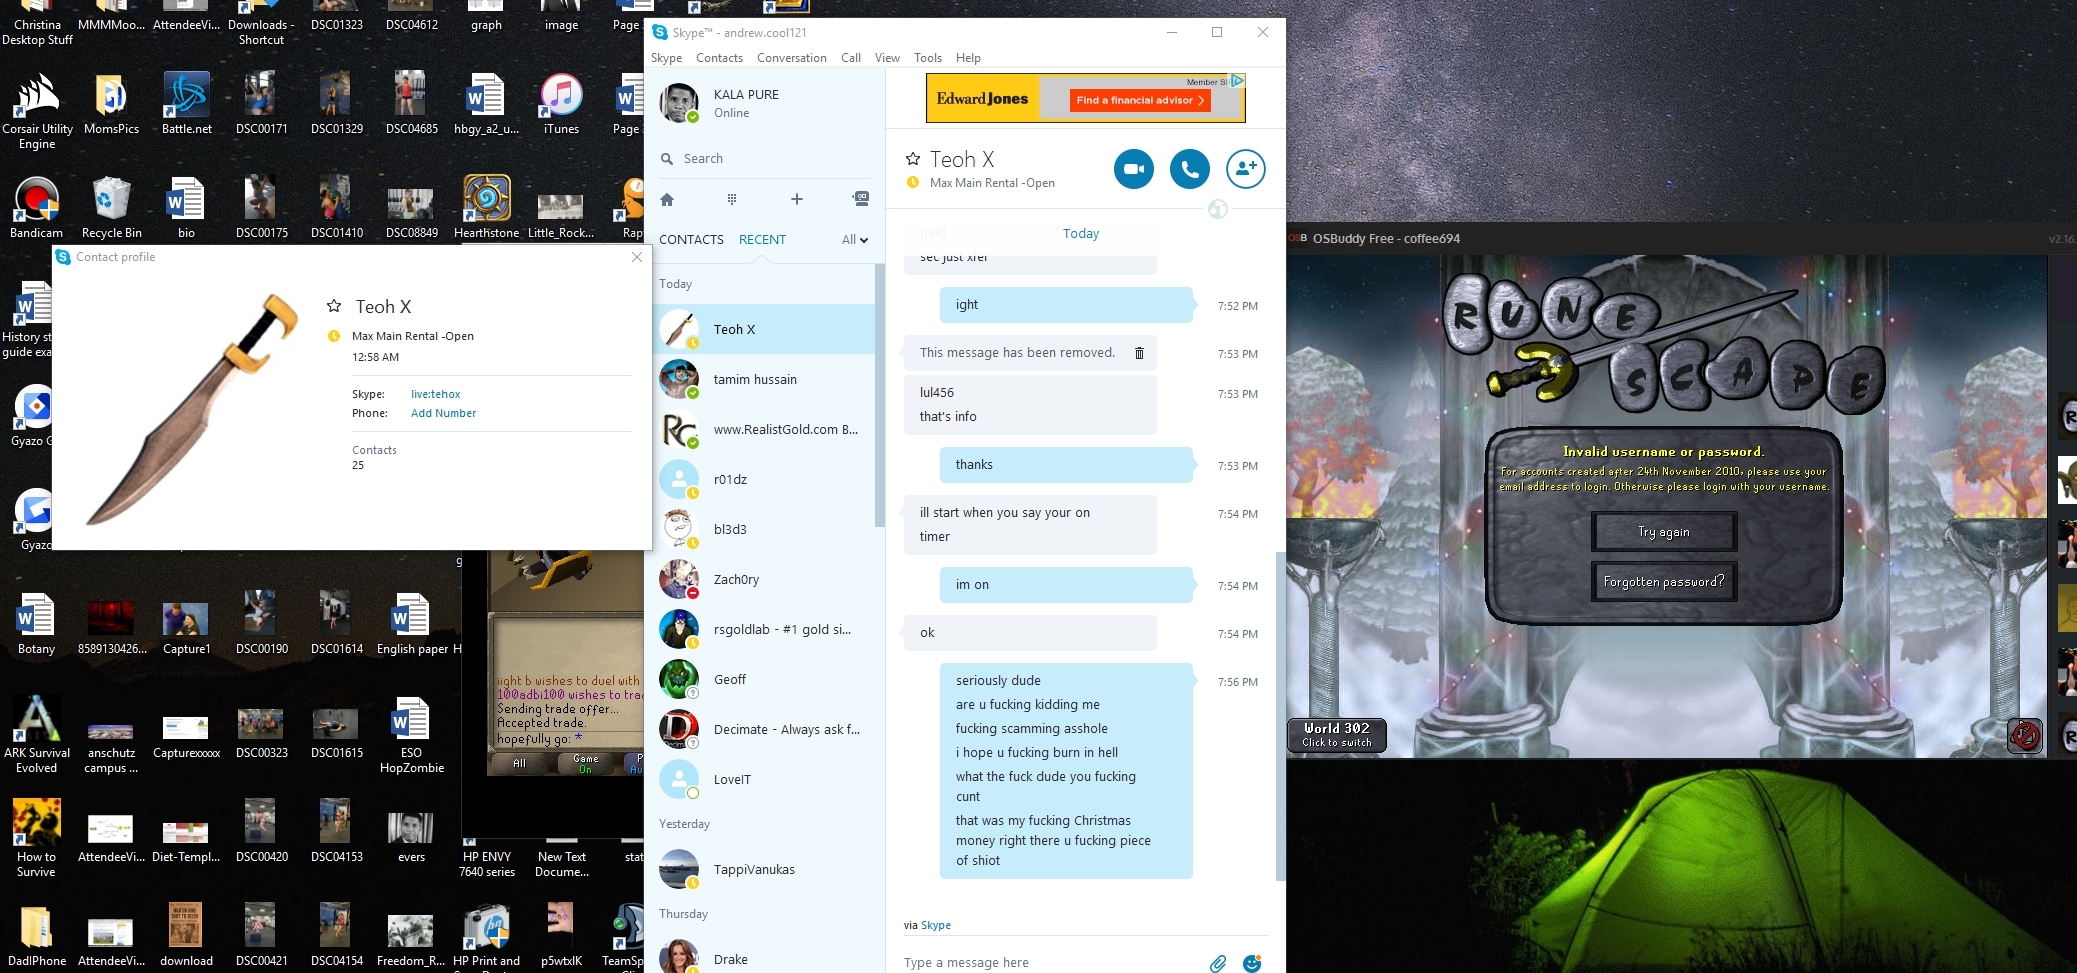The height and width of the screenshot is (973, 2077).
Task: Click the Forgotten password? button
Action: point(1664,582)
